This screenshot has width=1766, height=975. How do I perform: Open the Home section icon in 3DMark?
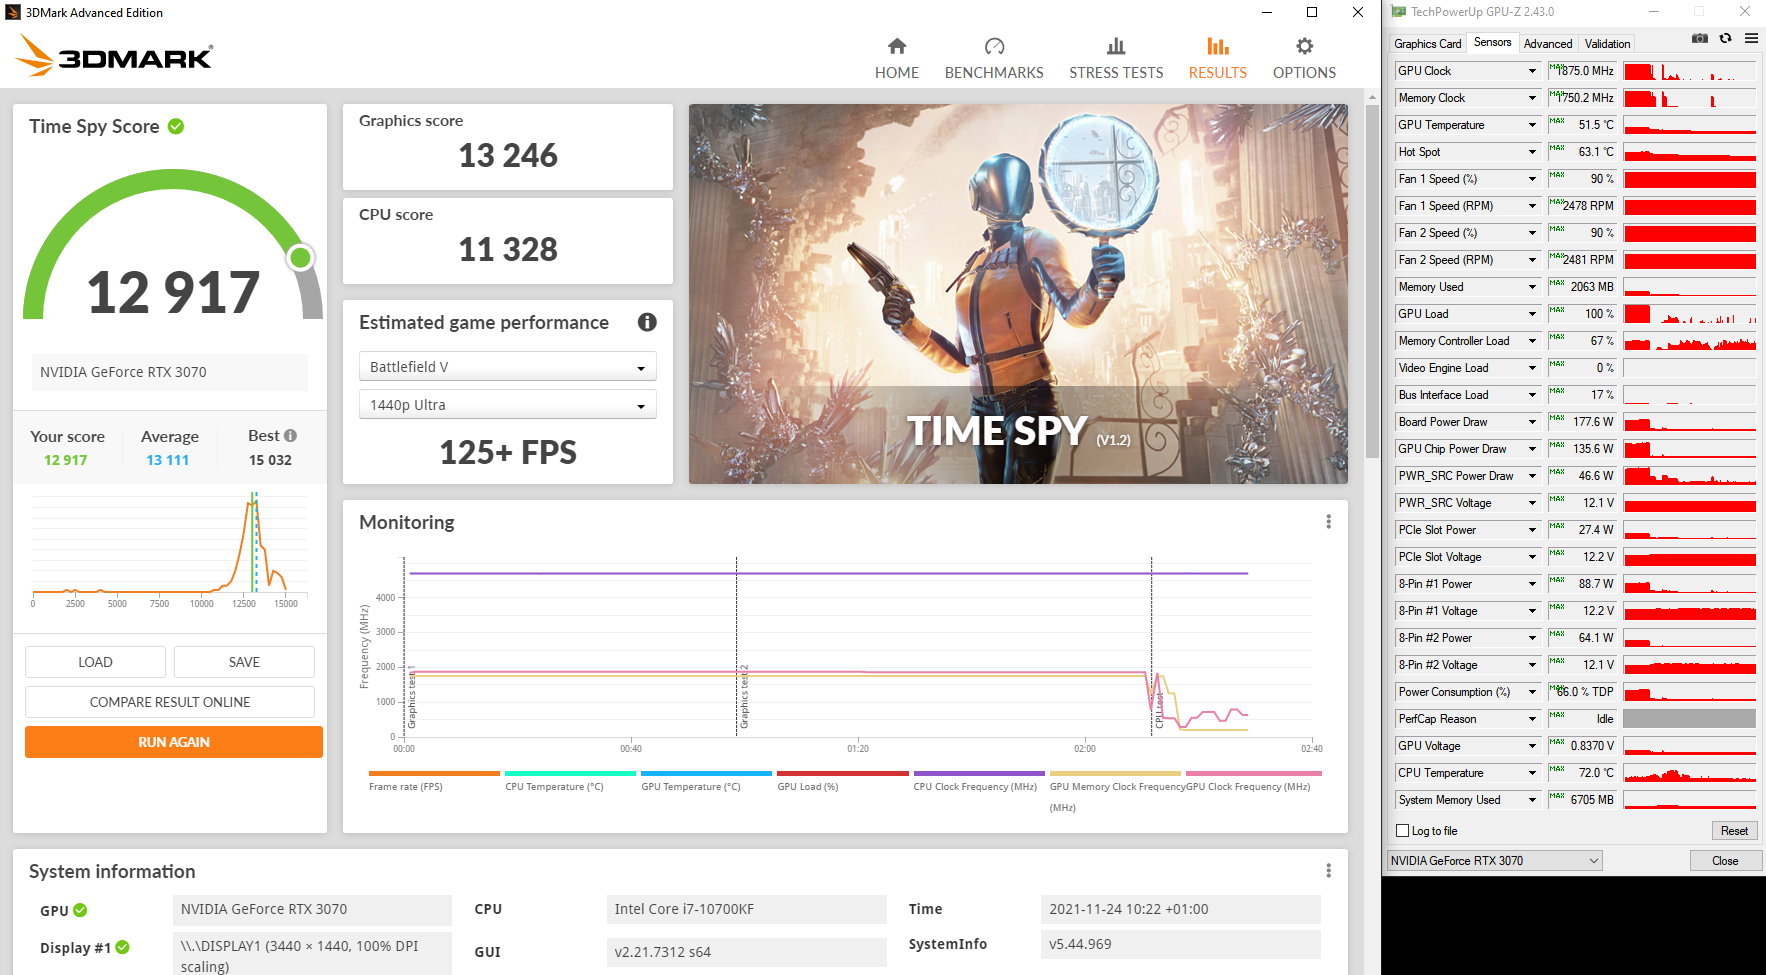point(897,46)
